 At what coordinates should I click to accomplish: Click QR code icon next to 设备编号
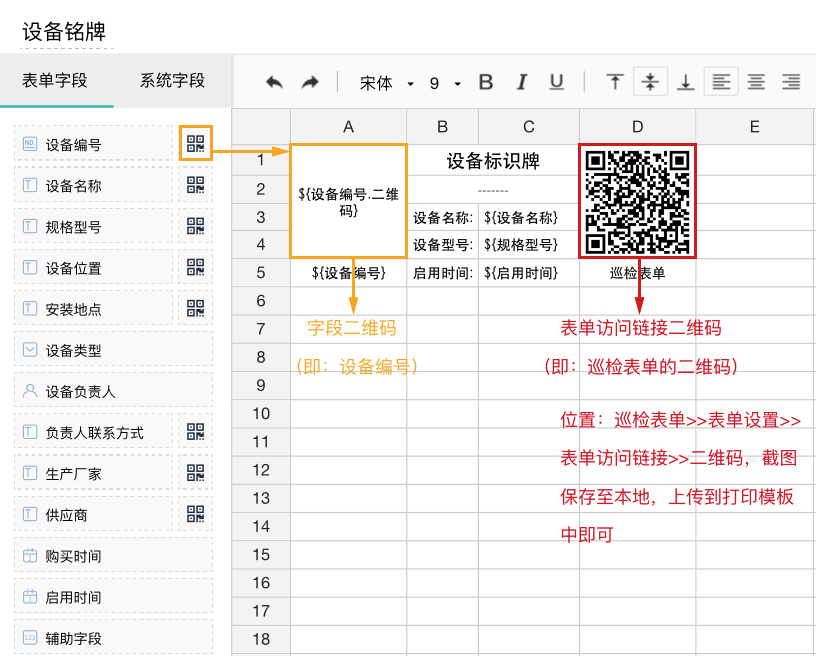[x=196, y=144]
